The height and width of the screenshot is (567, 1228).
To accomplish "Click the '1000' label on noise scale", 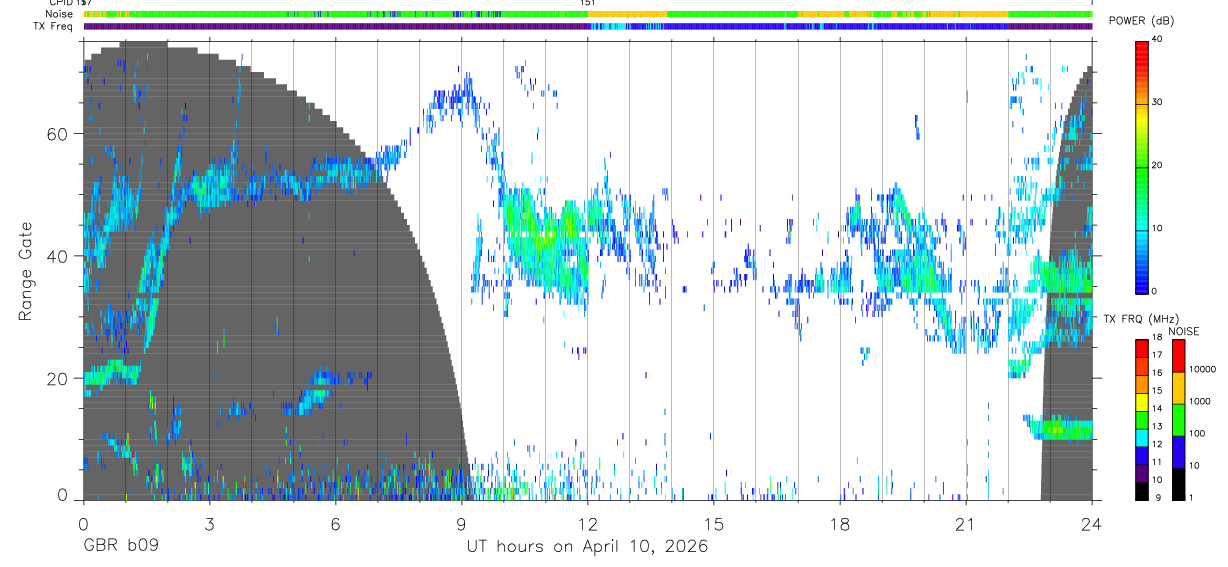I will pos(1201,401).
